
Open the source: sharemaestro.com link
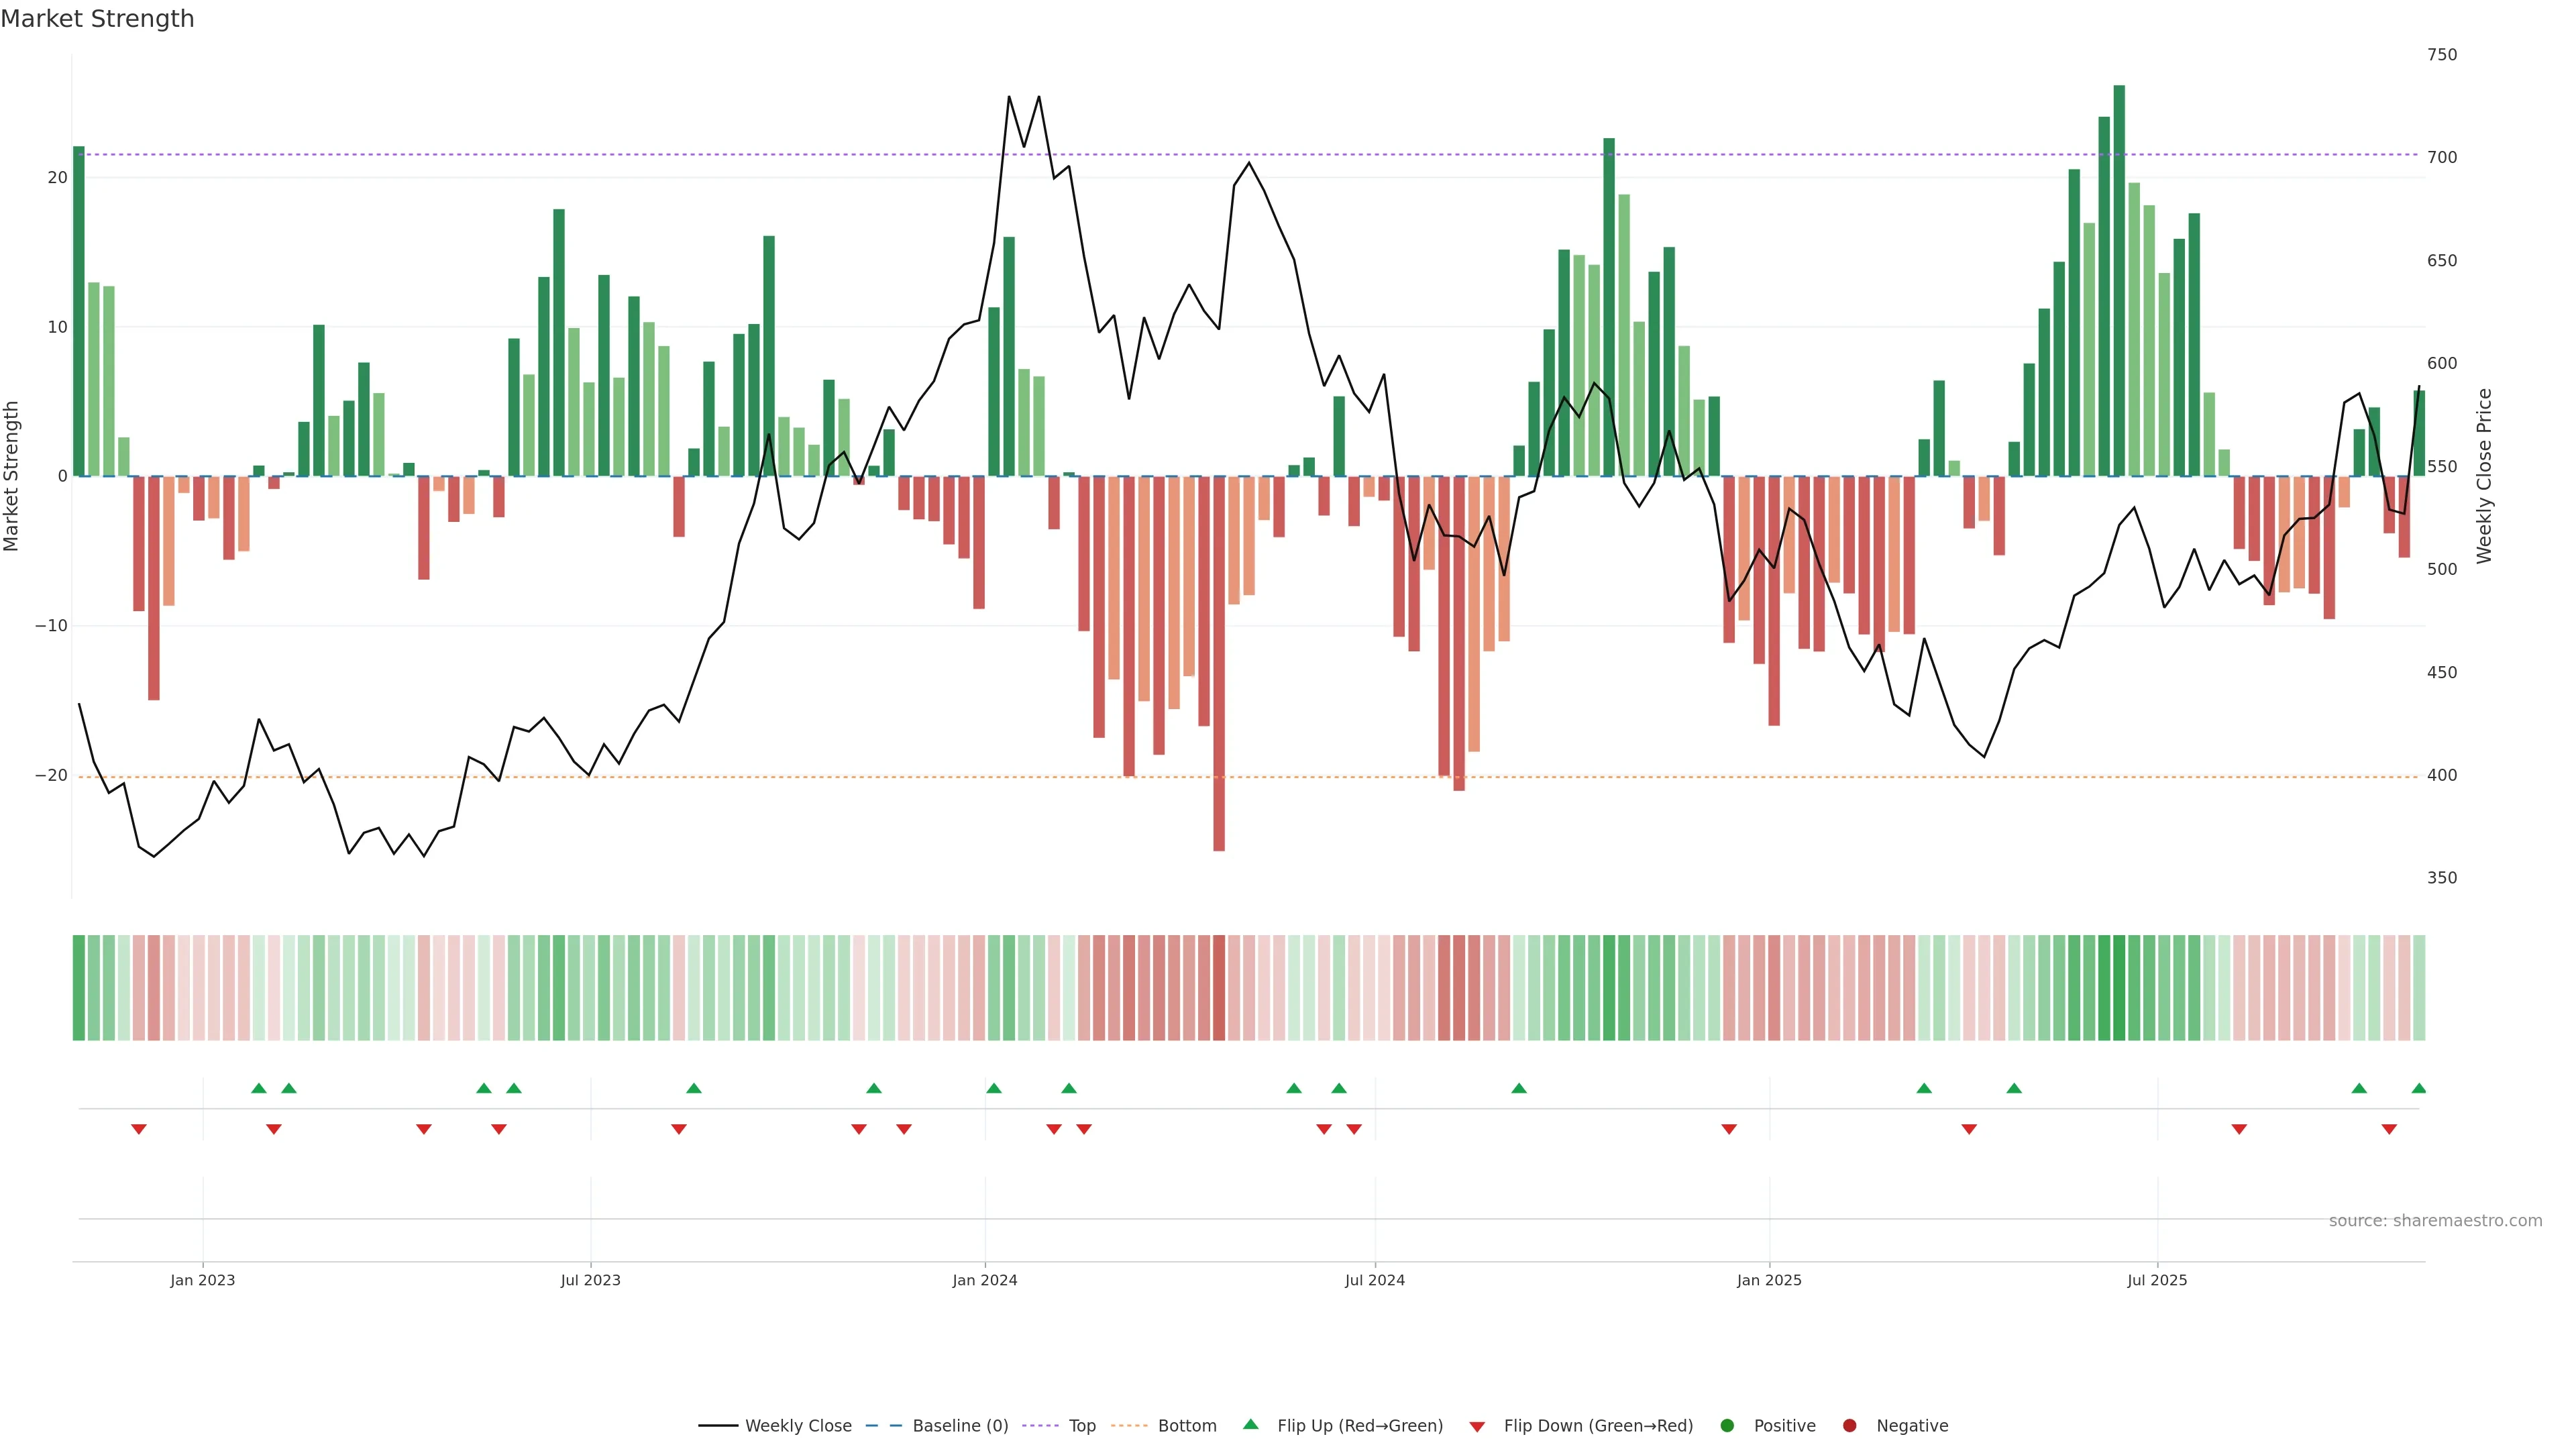click(2435, 1220)
